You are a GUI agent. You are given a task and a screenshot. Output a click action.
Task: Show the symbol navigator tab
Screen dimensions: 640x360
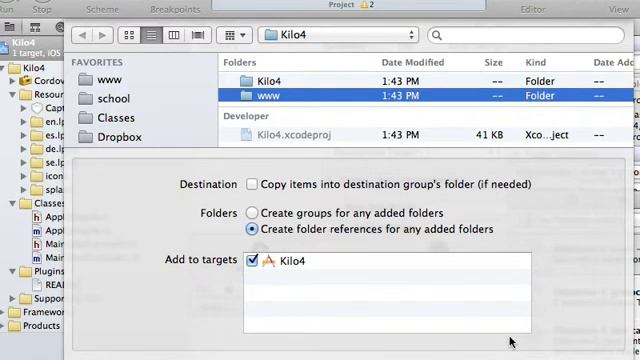[35, 27]
